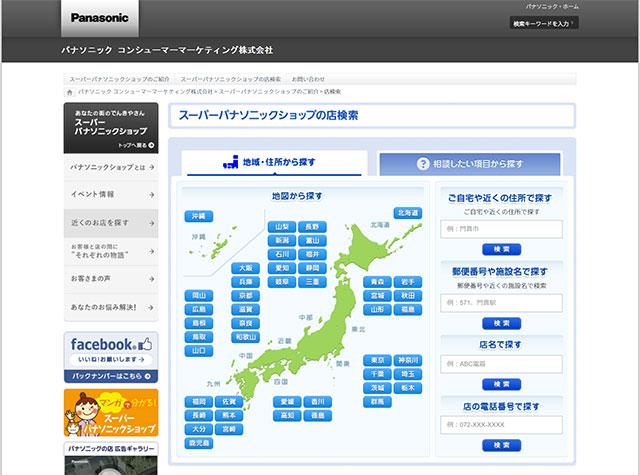This screenshot has width=640, height=475.
Task: Click the Panasonic logo
Action: [x=100, y=18]
